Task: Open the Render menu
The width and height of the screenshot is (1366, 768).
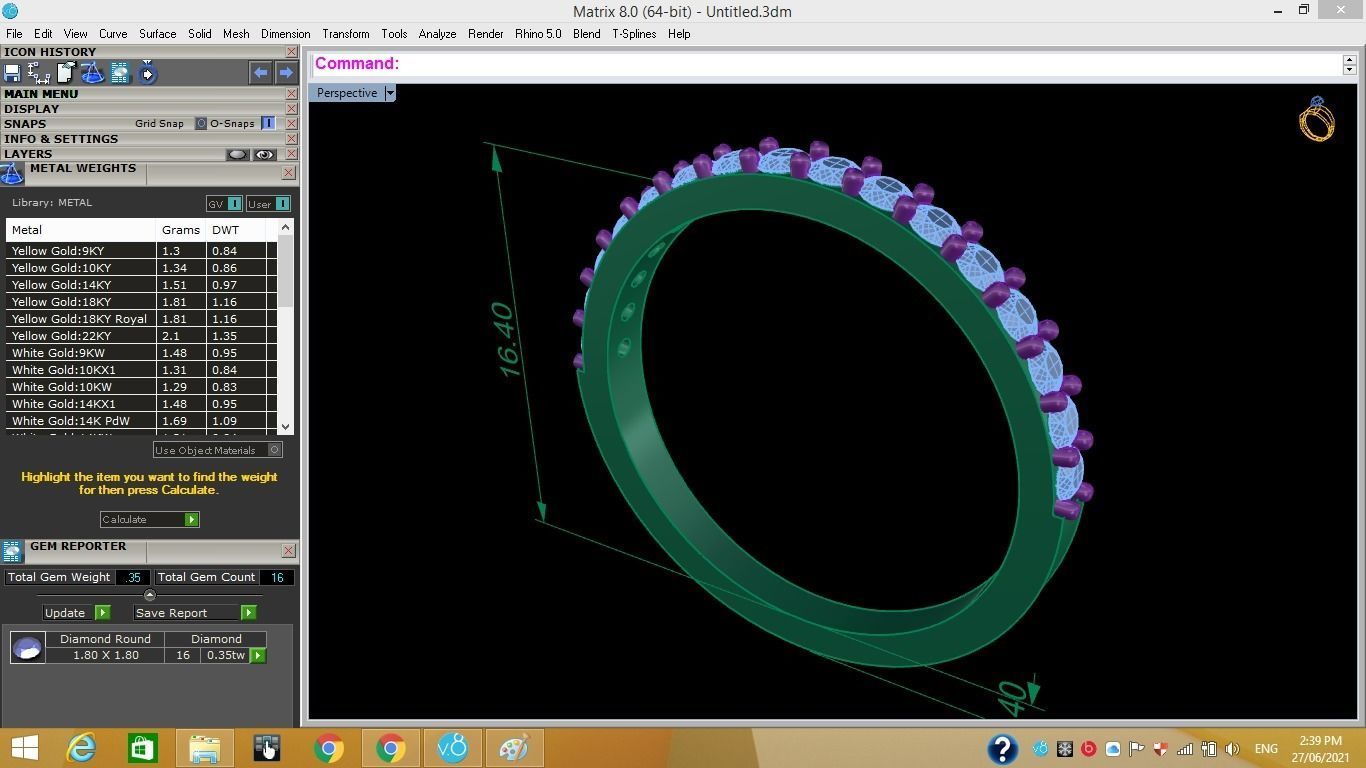Action: (x=486, y=34)
